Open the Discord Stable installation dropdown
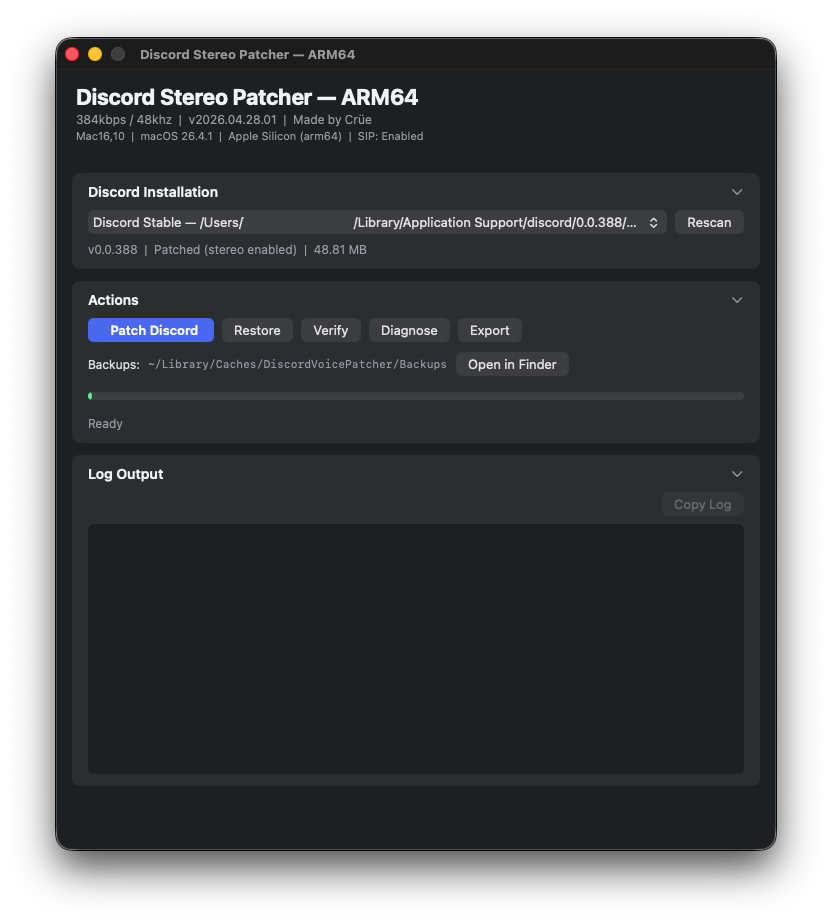The width and height of the screenshot is (832, 924). click(377, 222)
